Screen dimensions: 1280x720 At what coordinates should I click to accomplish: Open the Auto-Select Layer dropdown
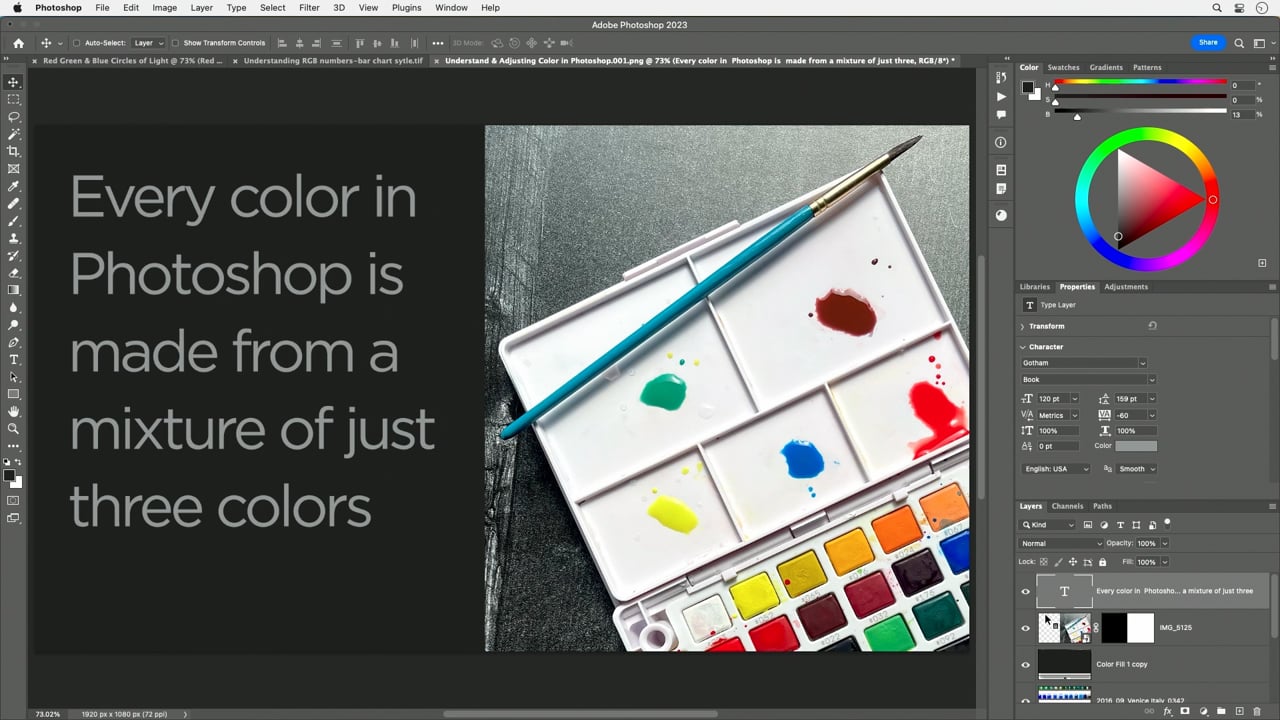coord(148,43)
